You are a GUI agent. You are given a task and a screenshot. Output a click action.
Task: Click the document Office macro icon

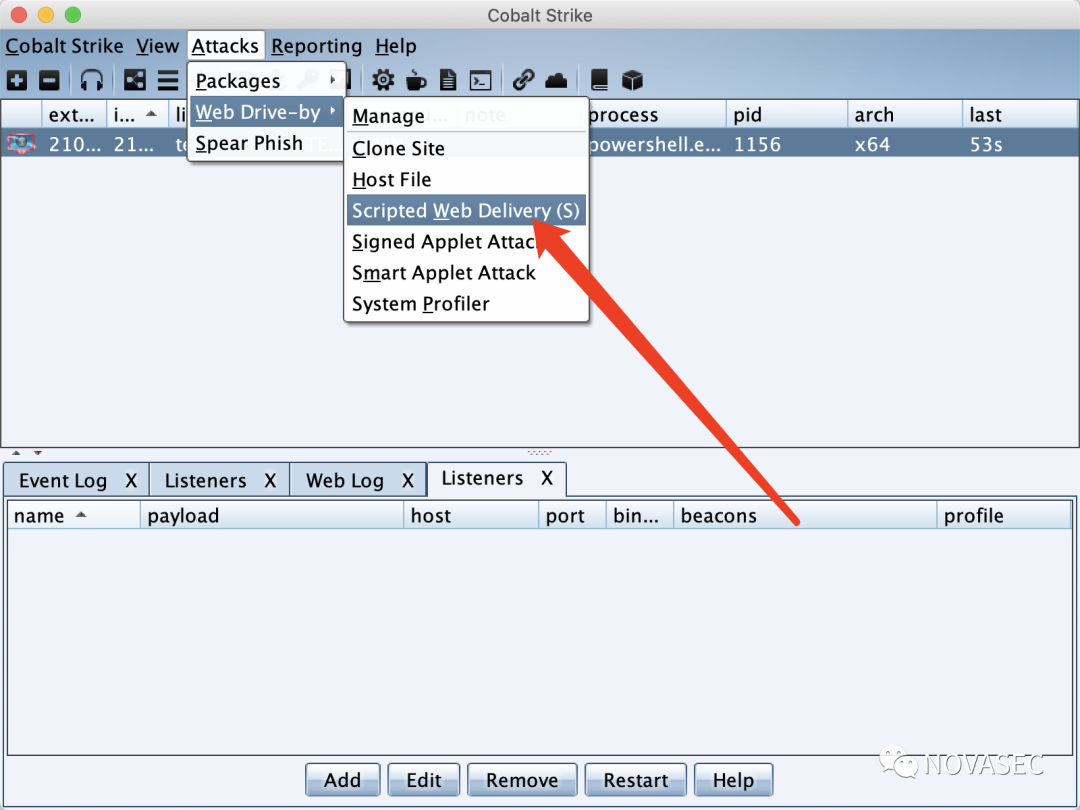[x=448, y=81]
